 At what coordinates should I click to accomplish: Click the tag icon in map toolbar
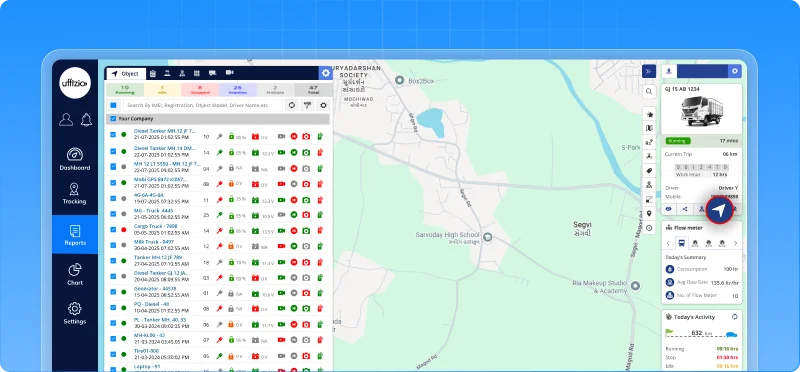pyautogui.click(x=649, y=170)
